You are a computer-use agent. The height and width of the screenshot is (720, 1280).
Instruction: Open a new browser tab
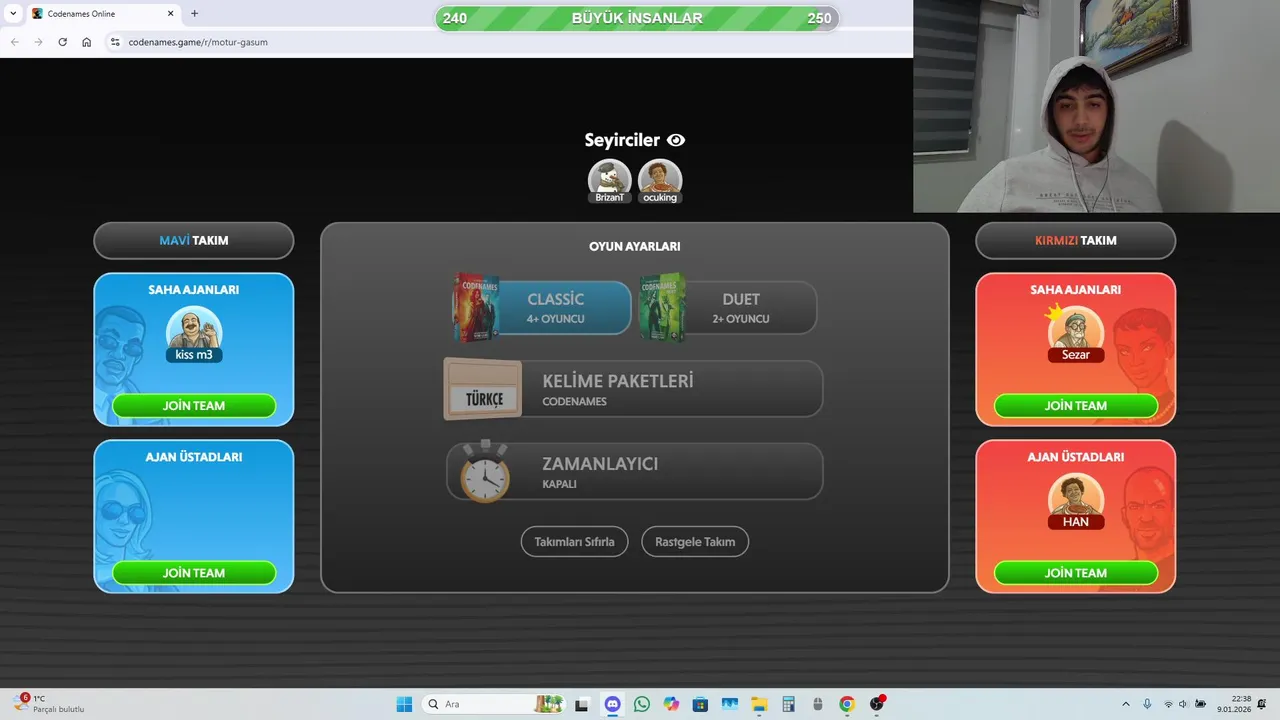pos(194,14)
